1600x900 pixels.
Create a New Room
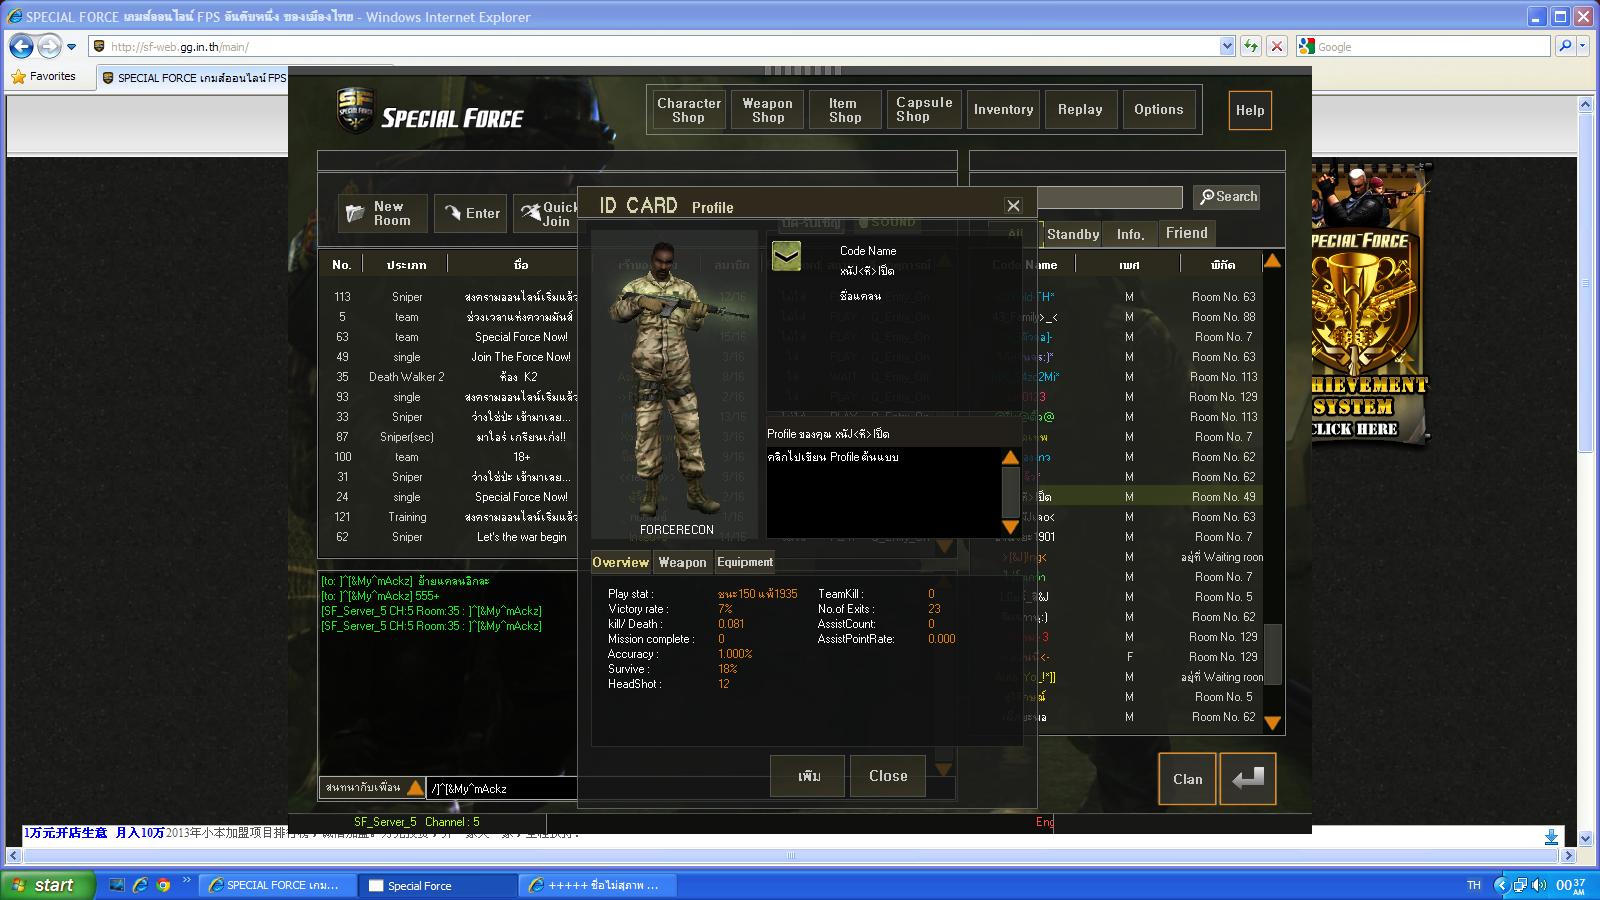click(385, 213)
